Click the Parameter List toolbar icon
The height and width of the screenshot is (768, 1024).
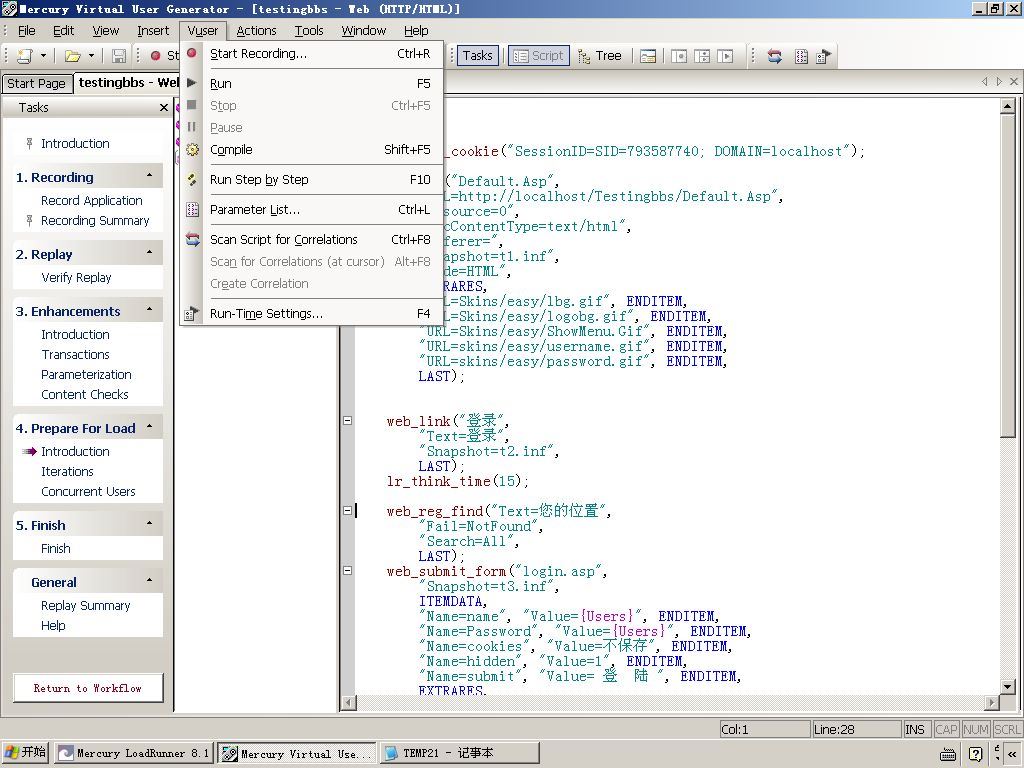coord(800,56)
